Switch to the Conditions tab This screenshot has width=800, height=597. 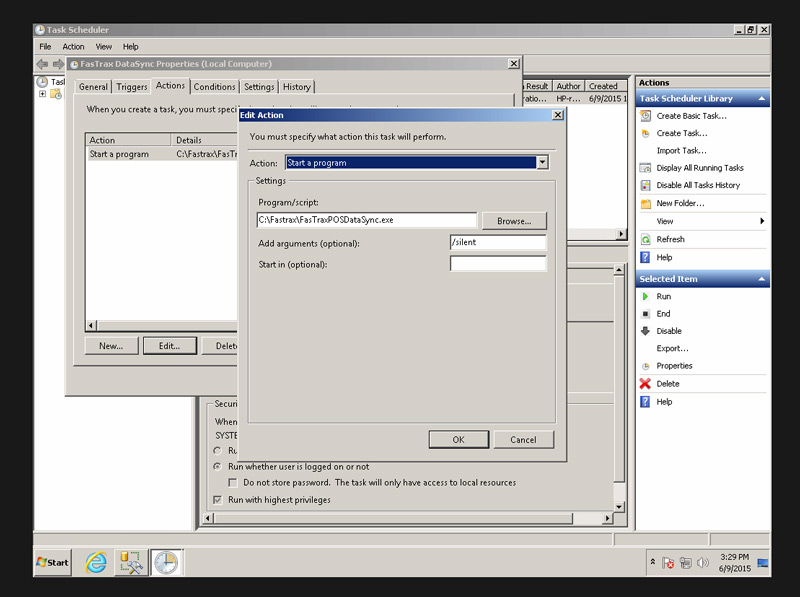[214, 87]
